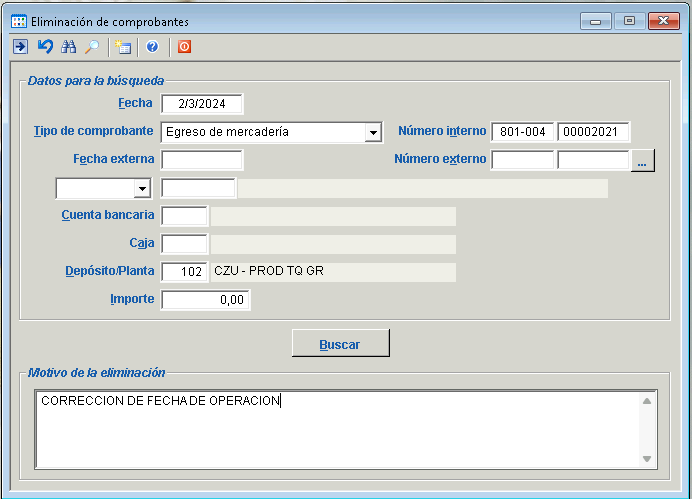
Task: Click the ellipsis button beside Número externo
Action: click(643, 160)
